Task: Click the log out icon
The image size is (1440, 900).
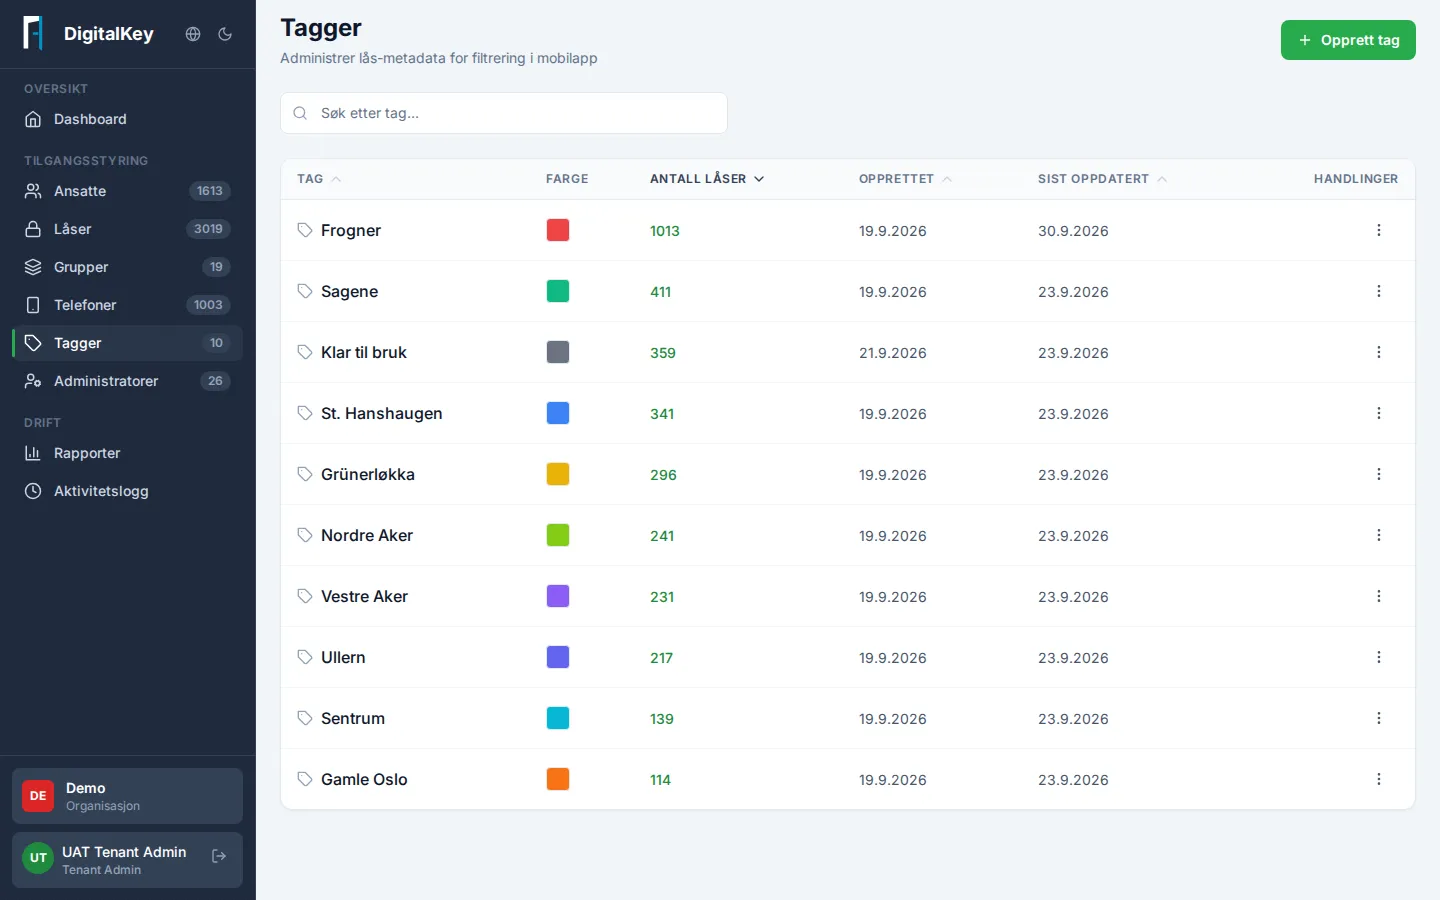Action: [219, 856]
